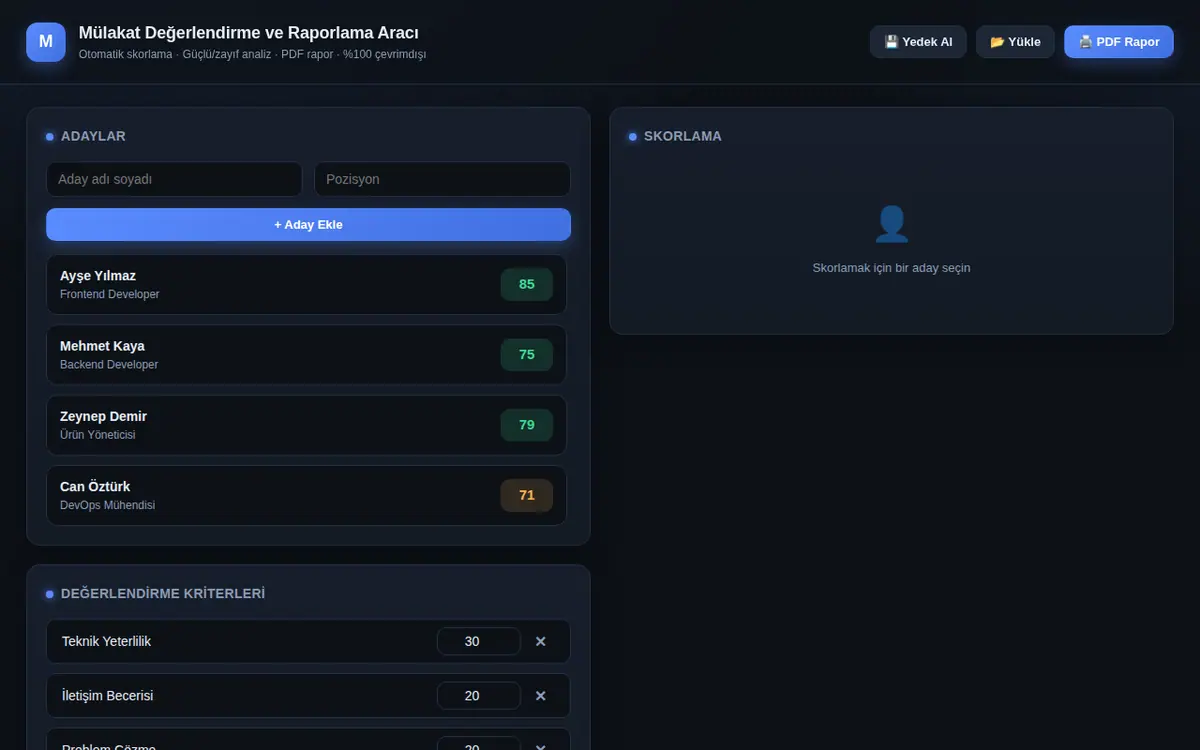Click the Teknik Yeterlilik criterion name
Screen dimensions: 1200x750
pyautogui.click(x=107, y=641)
